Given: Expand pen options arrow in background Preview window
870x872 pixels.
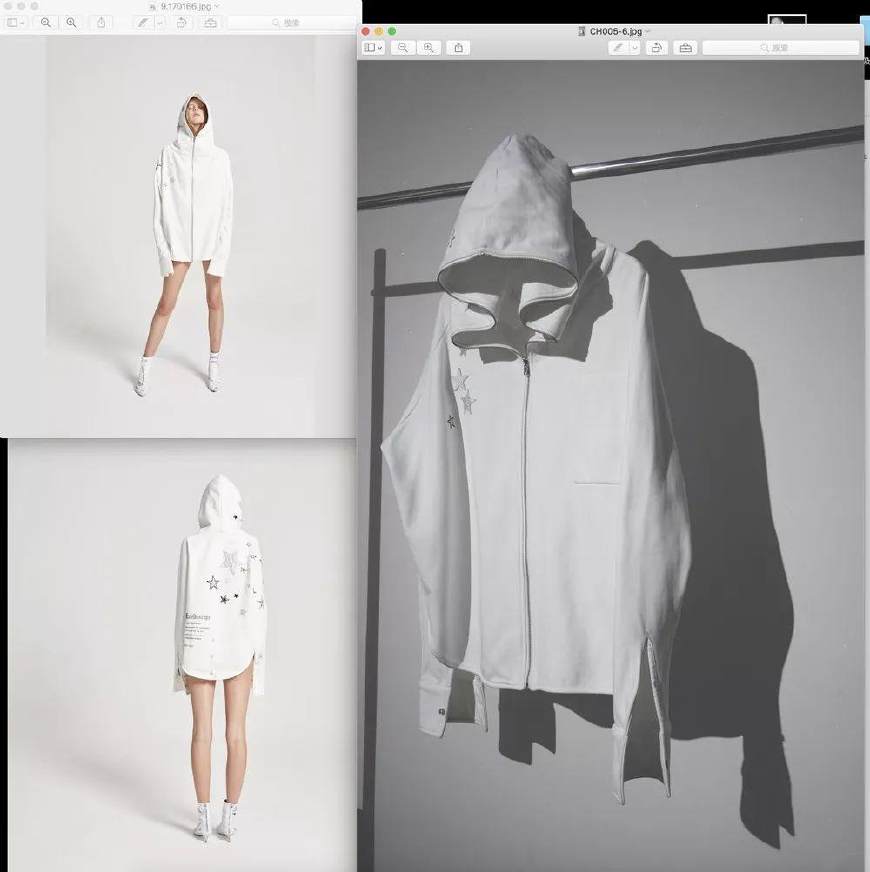Looking at the screenshot, I should pyautogui.click(x=159, y=22).
